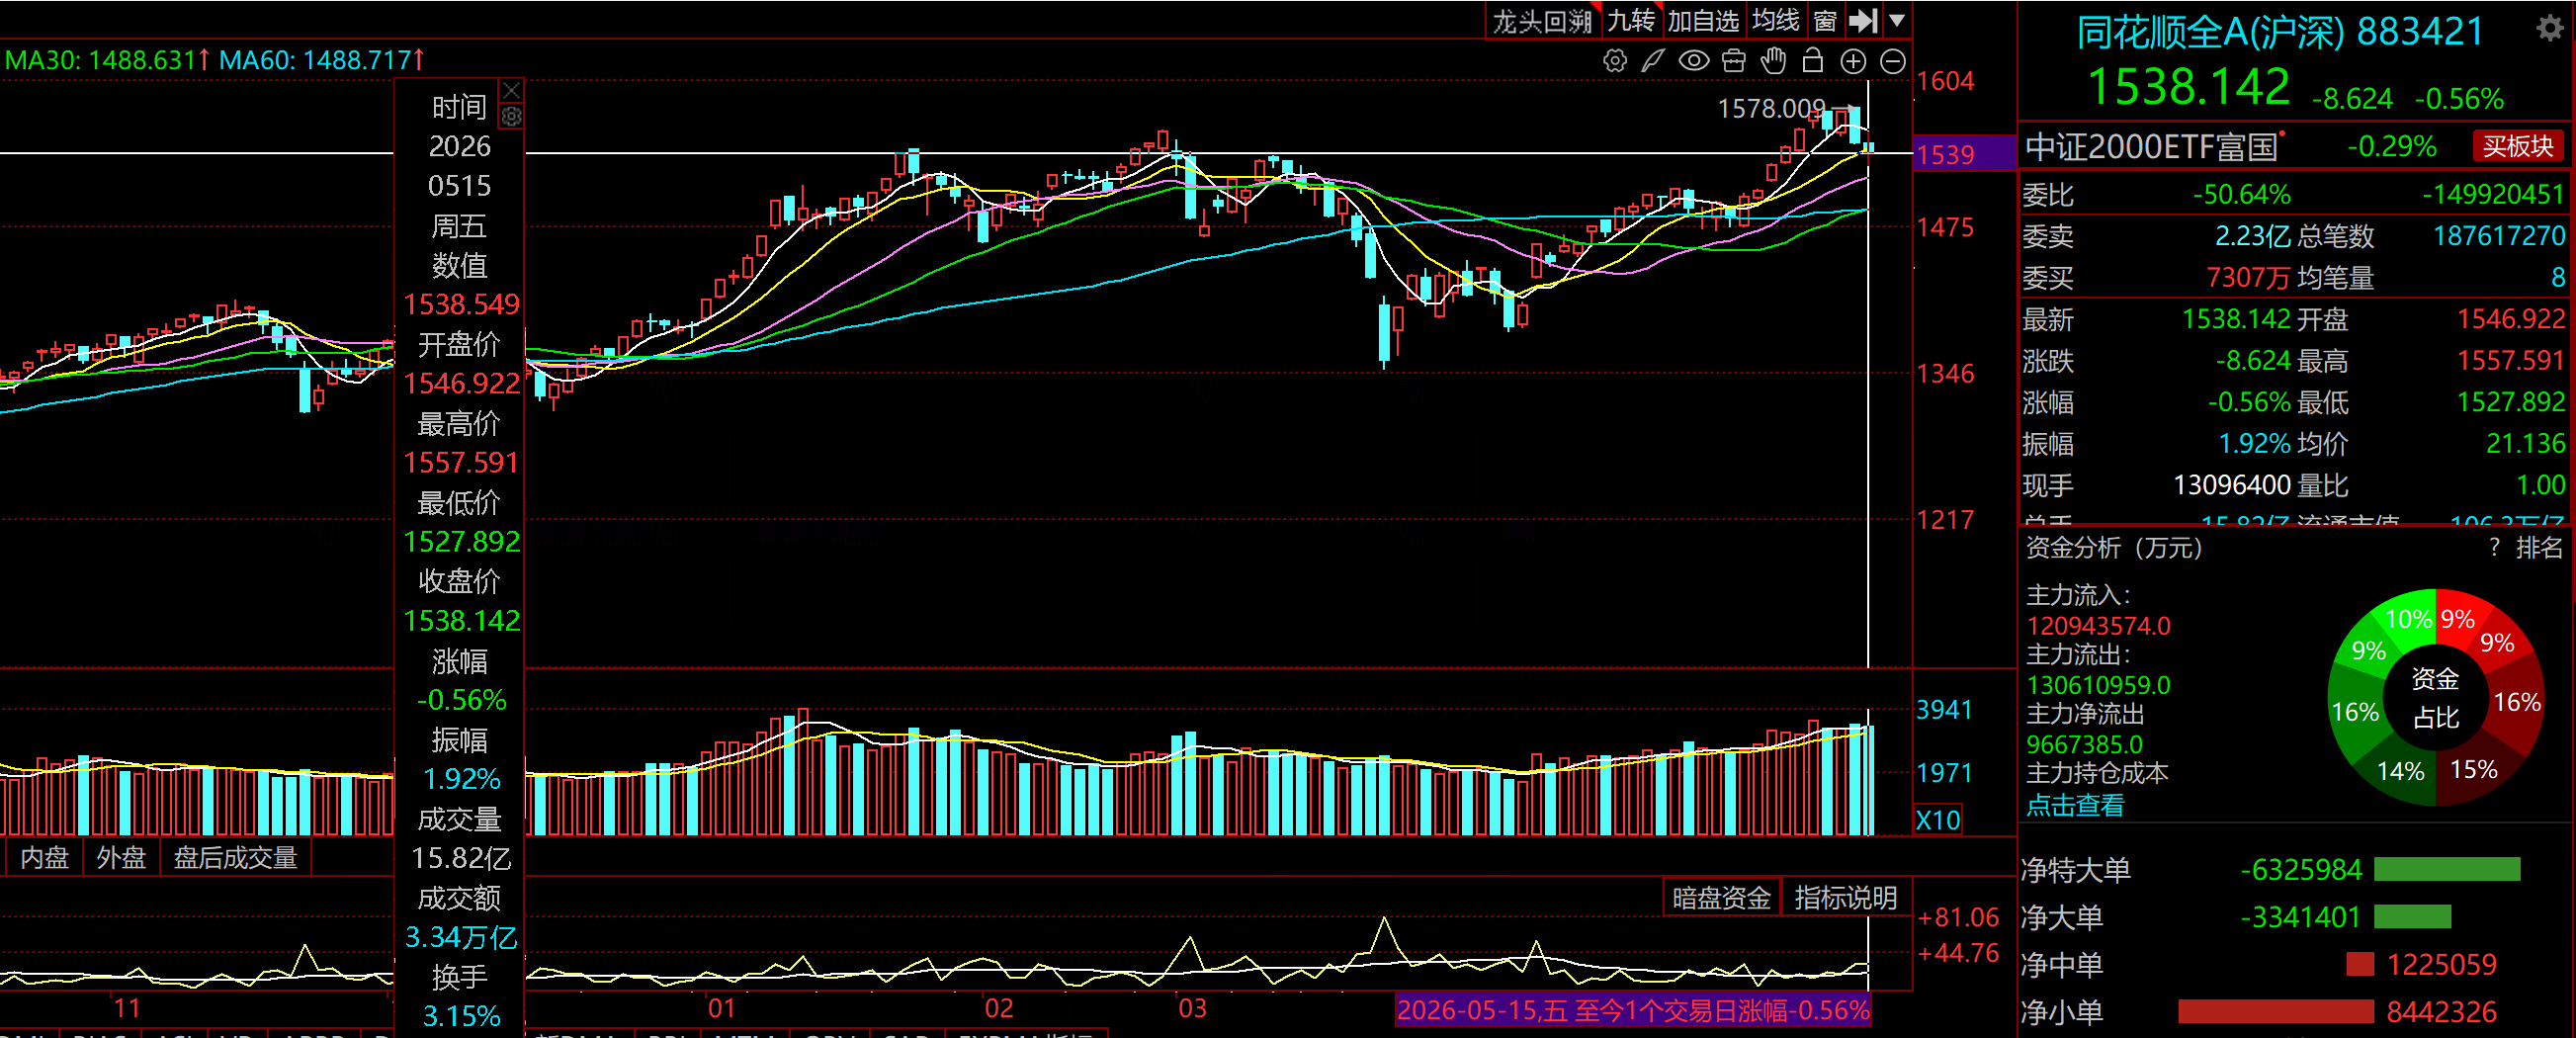Viewport: 2576px width, 1038px height.
Task: Click the 最低 value 1527.892 in quote panel
Action: [2511, 402]
